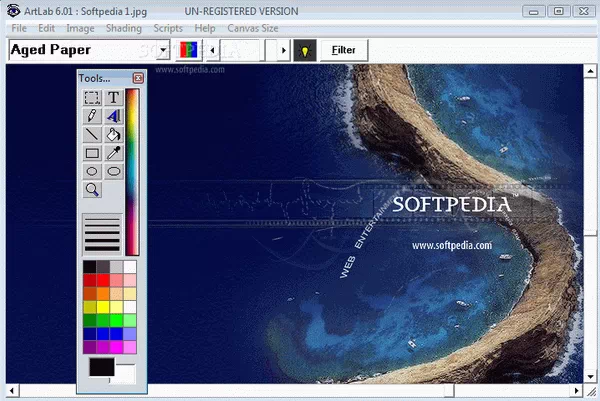The image size is (600, 401).
Task: Open the Shading menu
Action: pos(124,28)
